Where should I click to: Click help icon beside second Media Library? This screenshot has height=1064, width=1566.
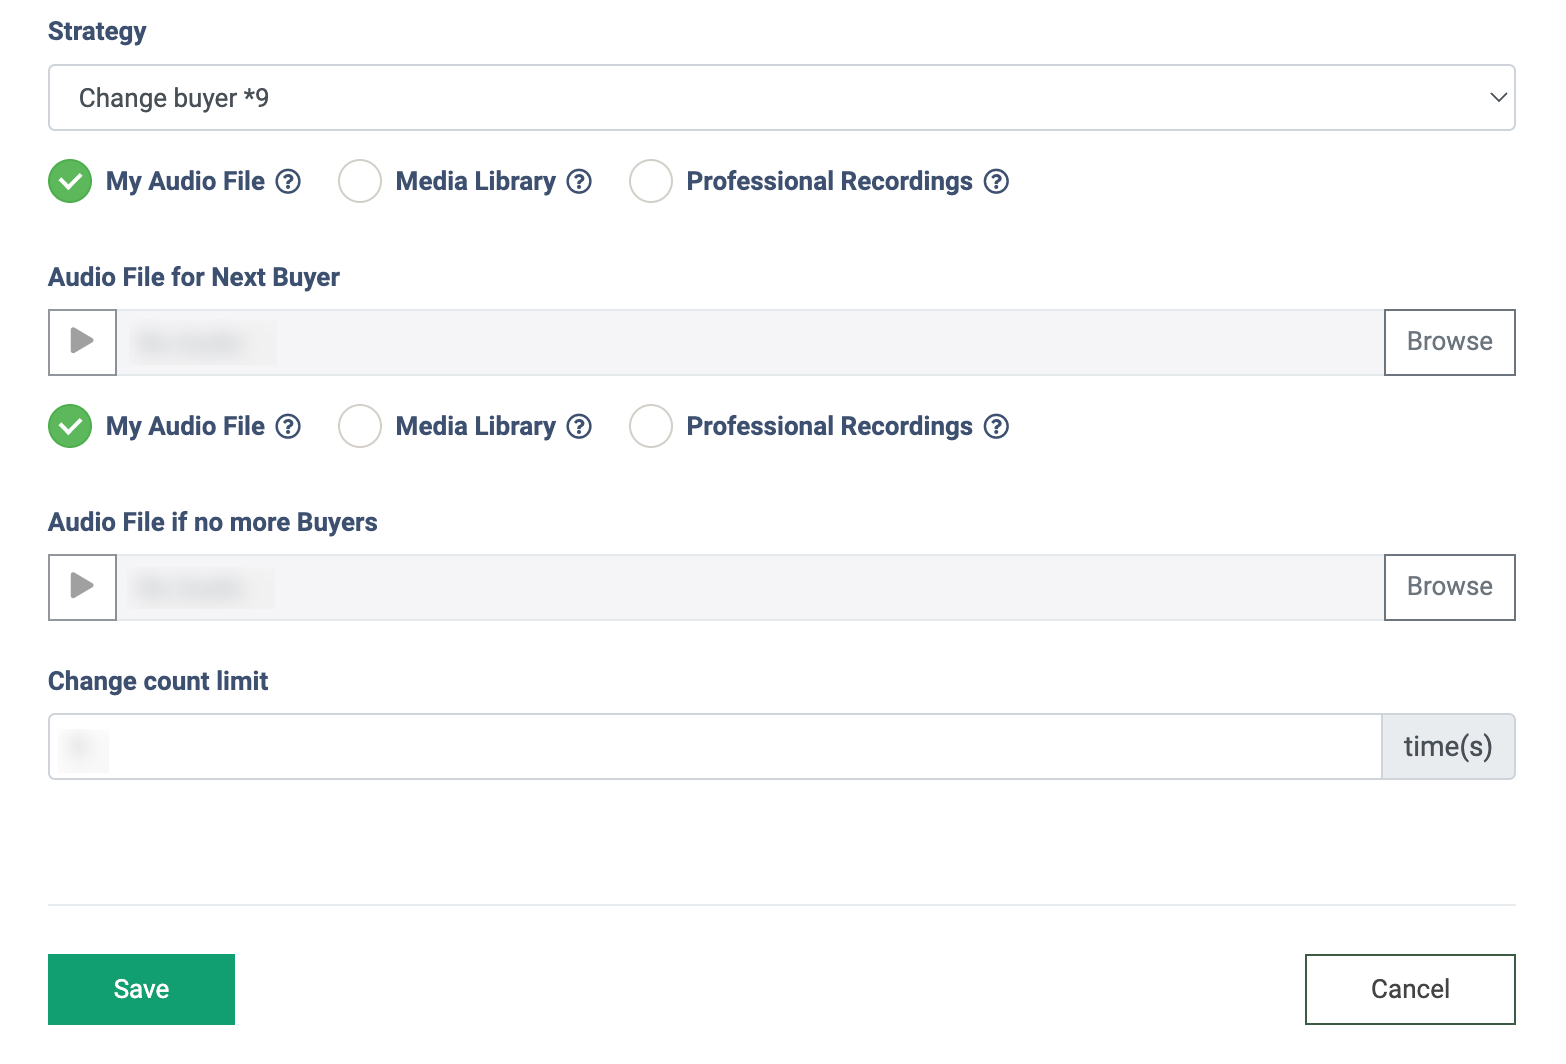click(x=579, y=426)
